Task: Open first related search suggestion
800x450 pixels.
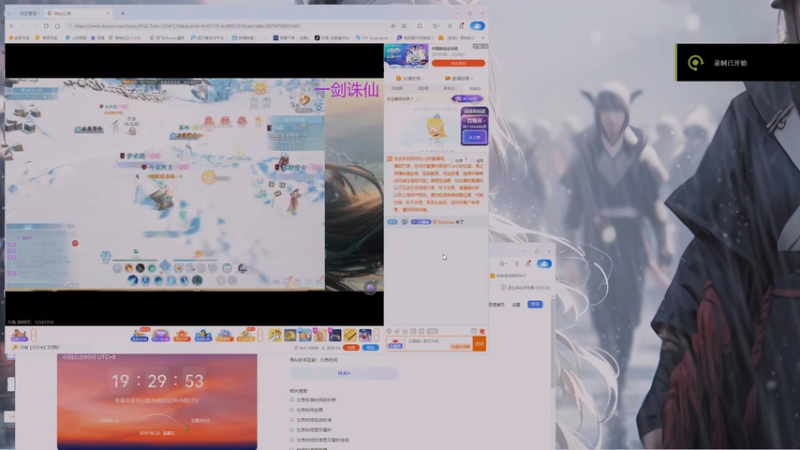Action: coord(316,400)
